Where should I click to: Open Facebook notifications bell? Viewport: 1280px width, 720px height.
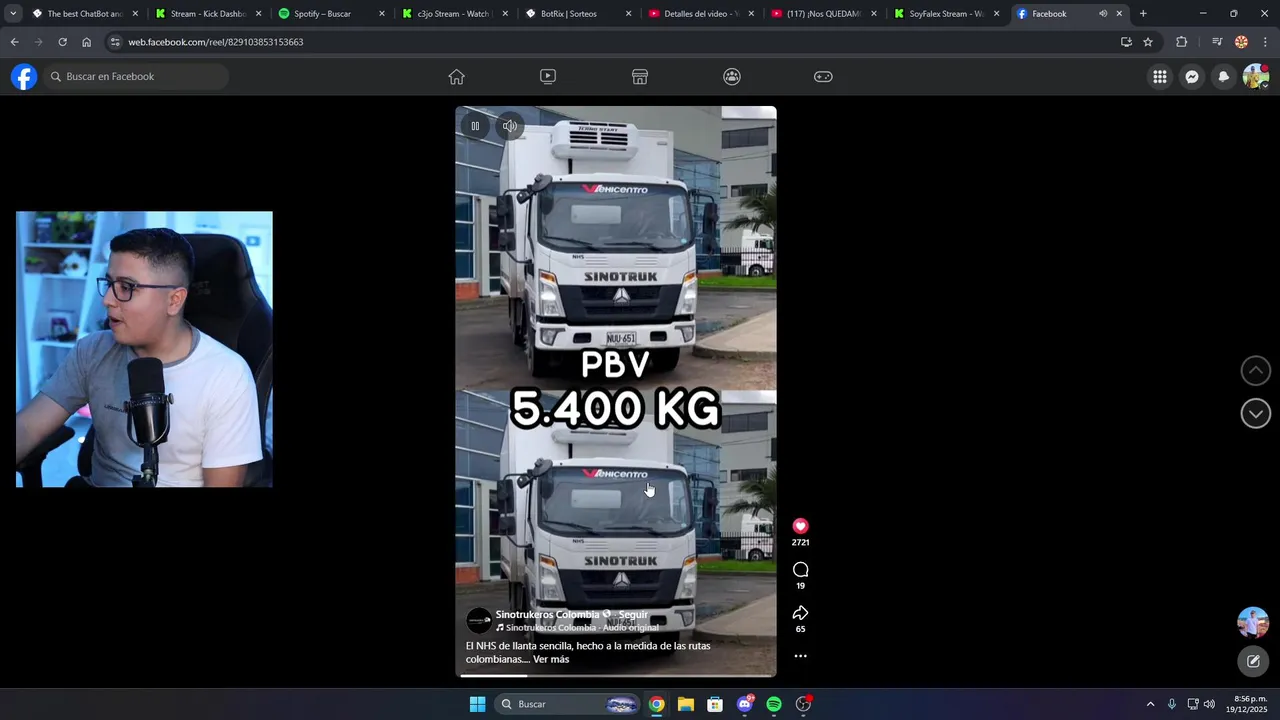1223,77
